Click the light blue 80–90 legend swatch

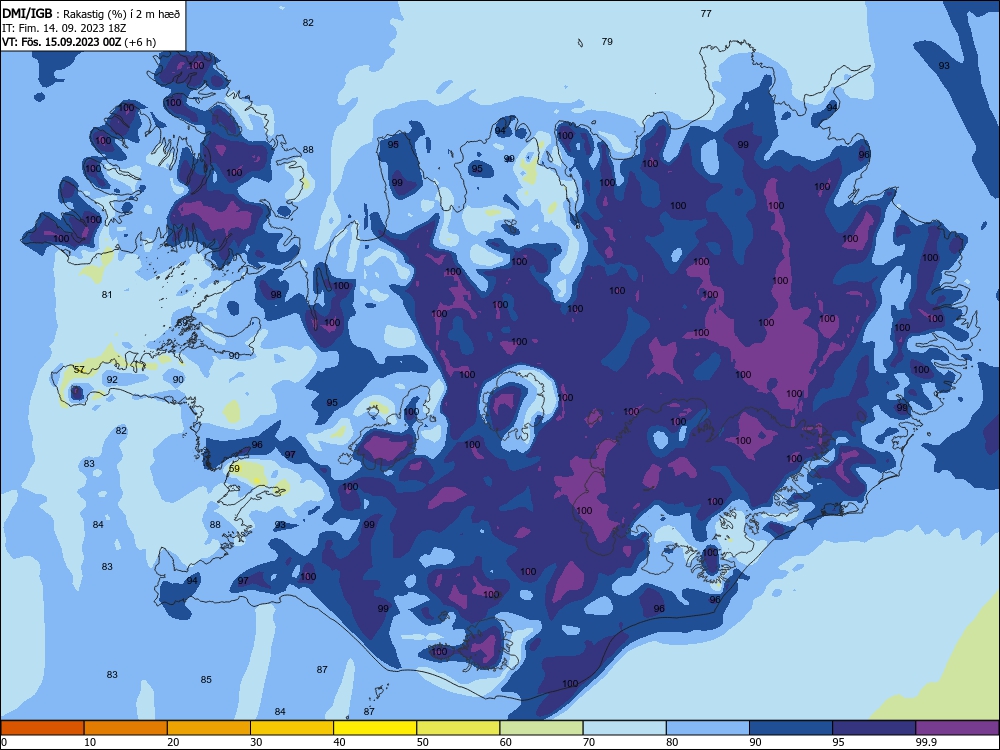pos(708,728)
